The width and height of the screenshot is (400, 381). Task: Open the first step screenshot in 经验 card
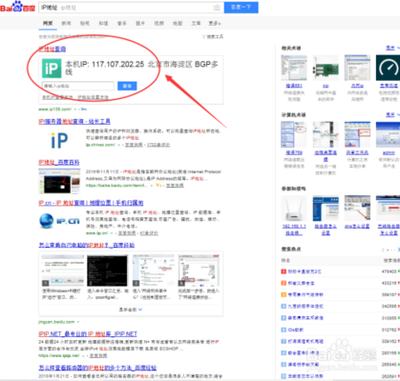(x=63, y=271)
